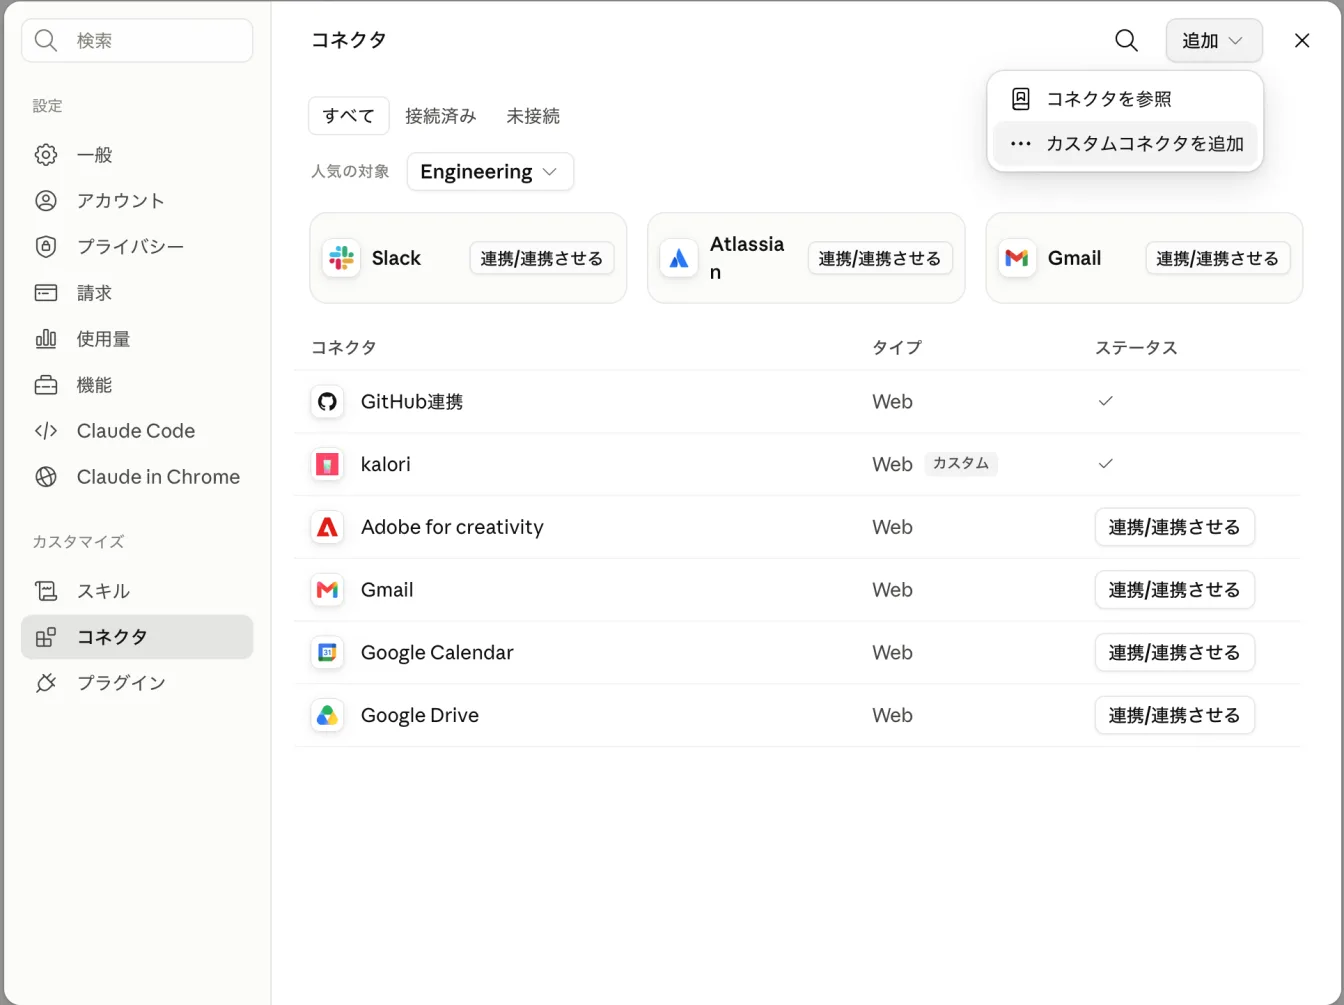
Task: Click the Adobe for creativity logo icon
Action: pyautogui.click(x=327, y=527)
